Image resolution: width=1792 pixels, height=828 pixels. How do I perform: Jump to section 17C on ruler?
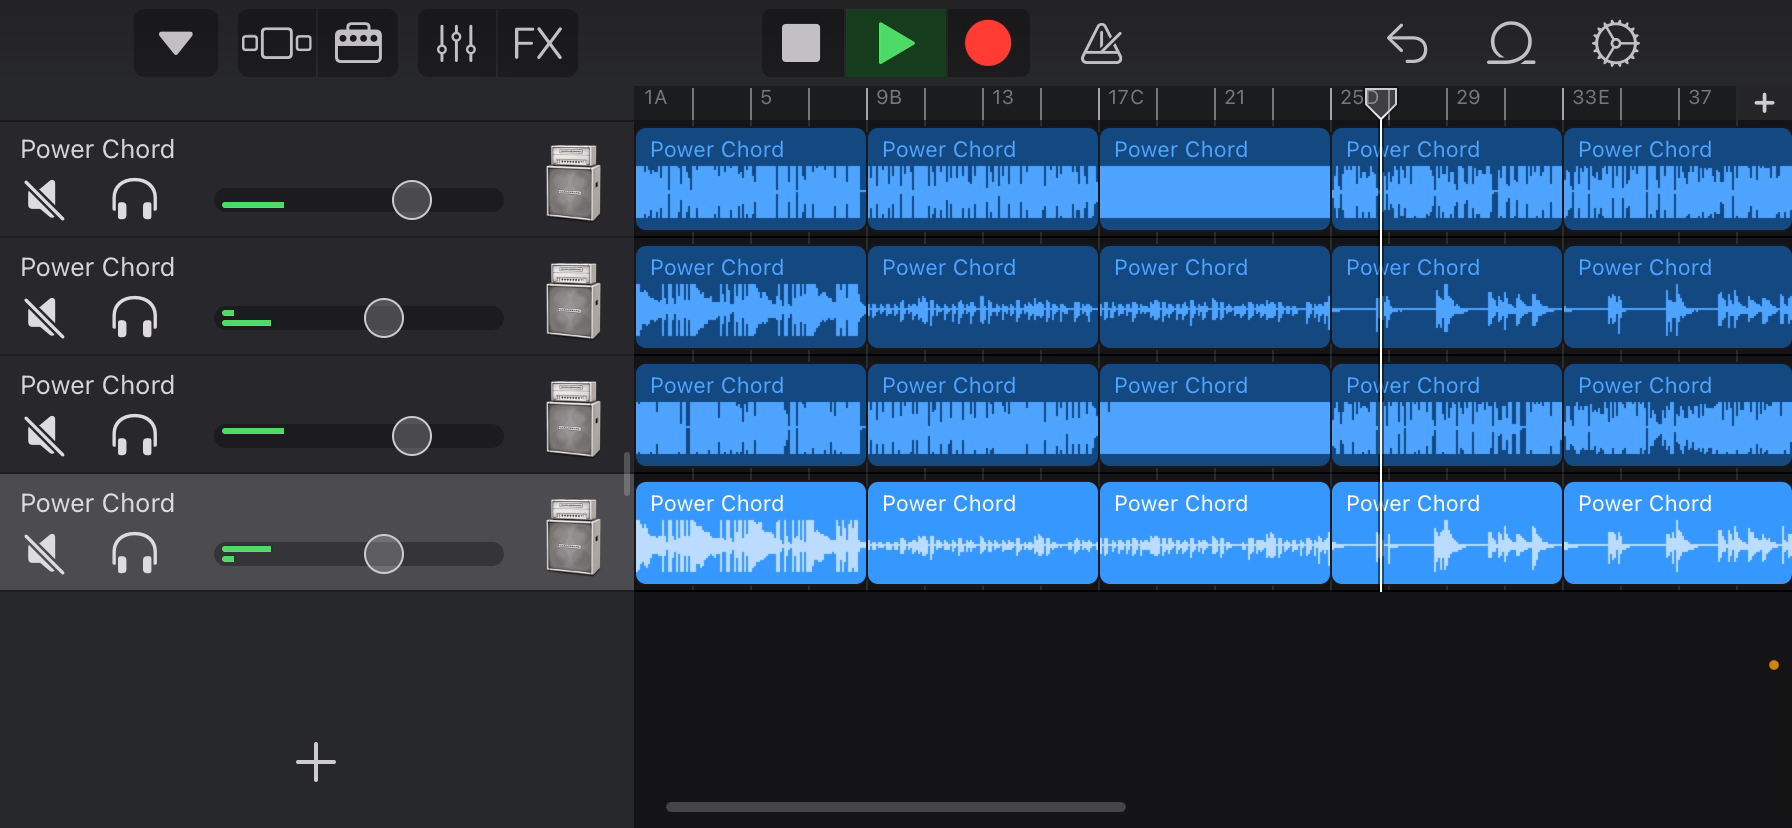tap(1126, 97)
